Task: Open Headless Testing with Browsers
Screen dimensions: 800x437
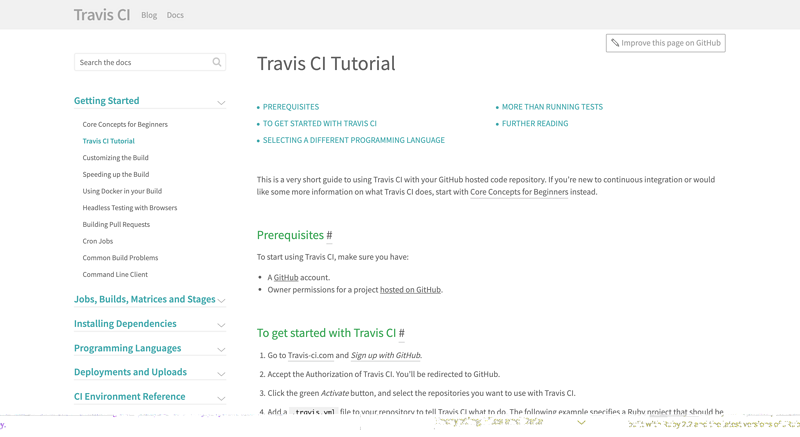Action: tap(130, 208)
